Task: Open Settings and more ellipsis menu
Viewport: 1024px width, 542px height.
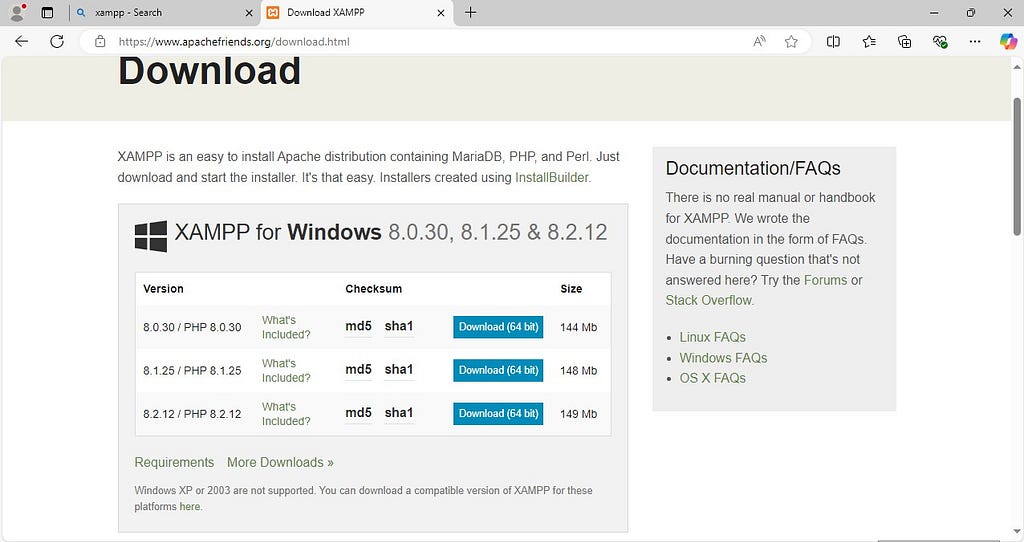Action: pyautogui.click(x=975, y=42)
